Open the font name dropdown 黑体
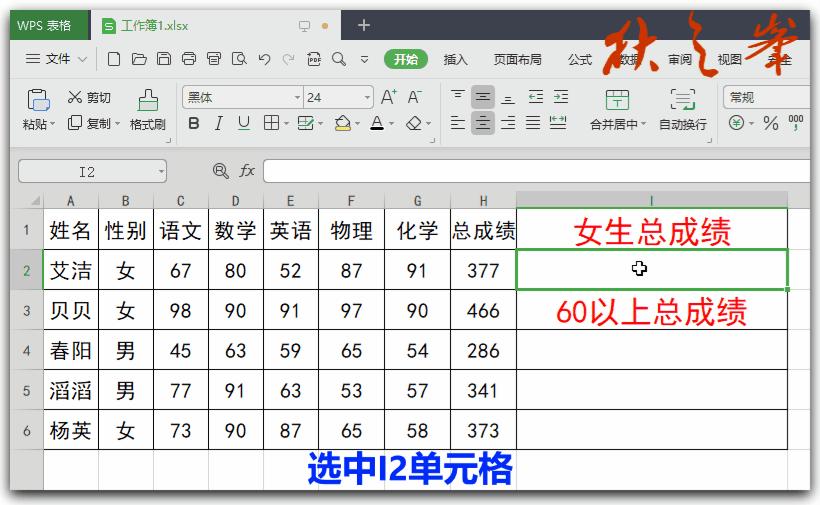The width and height of the screenshot is (820, 505). click(297, 97)
